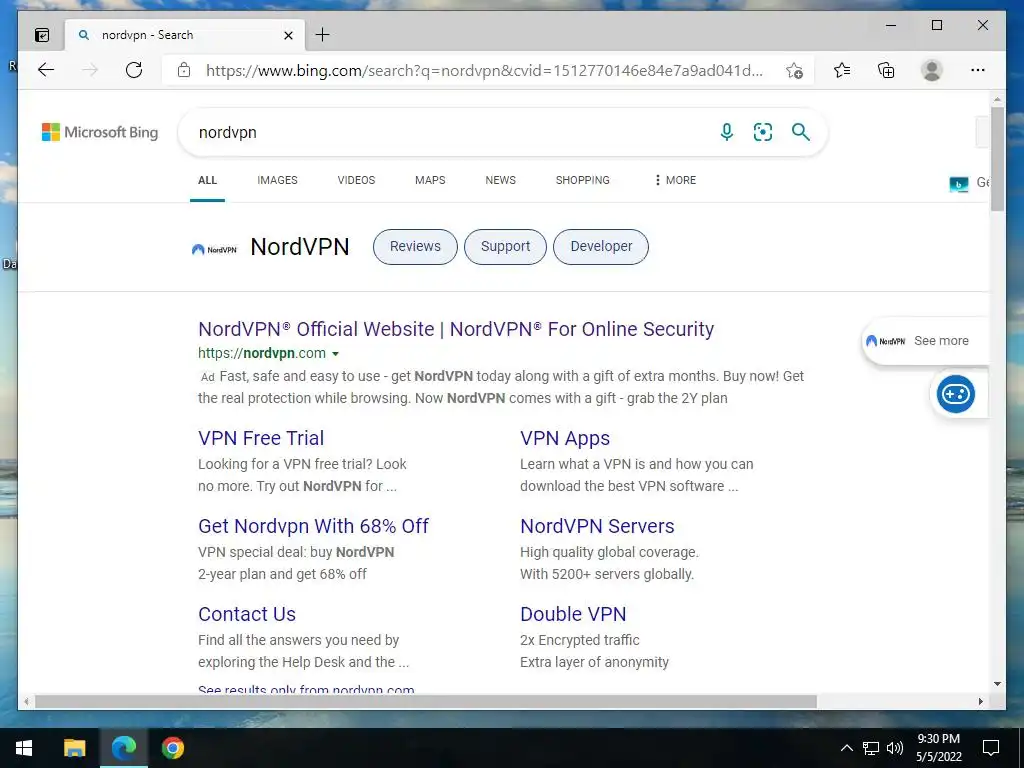Open Collections panel
Viewport: 1024px width, 768px height.
click(x=886, y=70)
